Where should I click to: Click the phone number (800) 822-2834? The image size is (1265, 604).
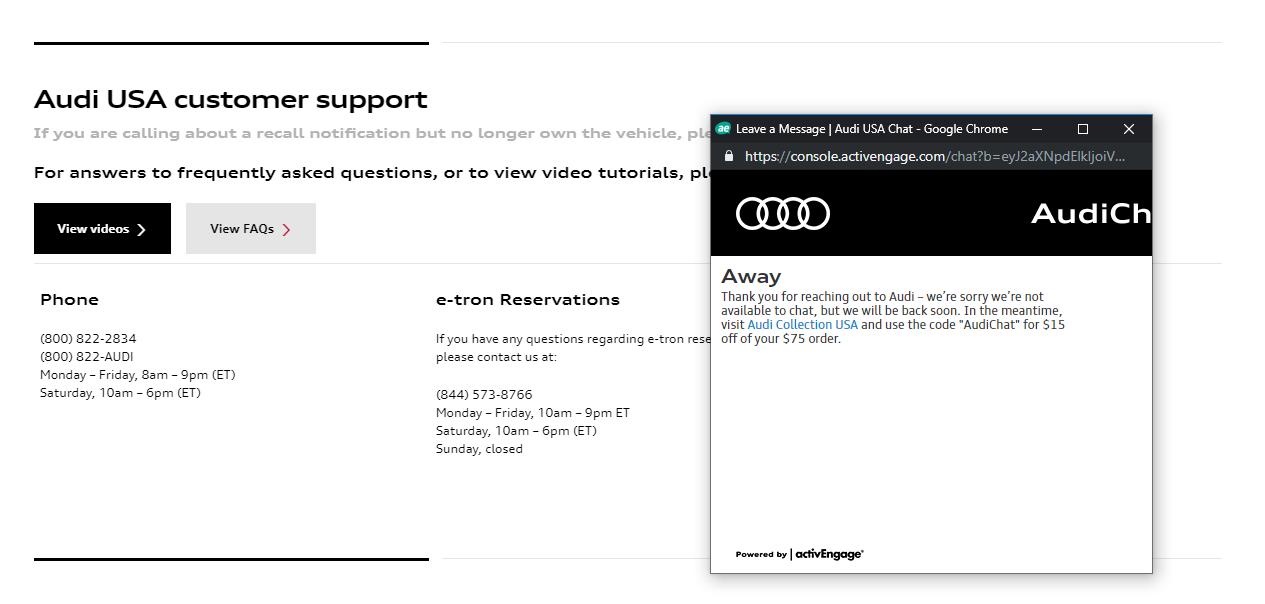pyautogui.click(x=87, y=338)
